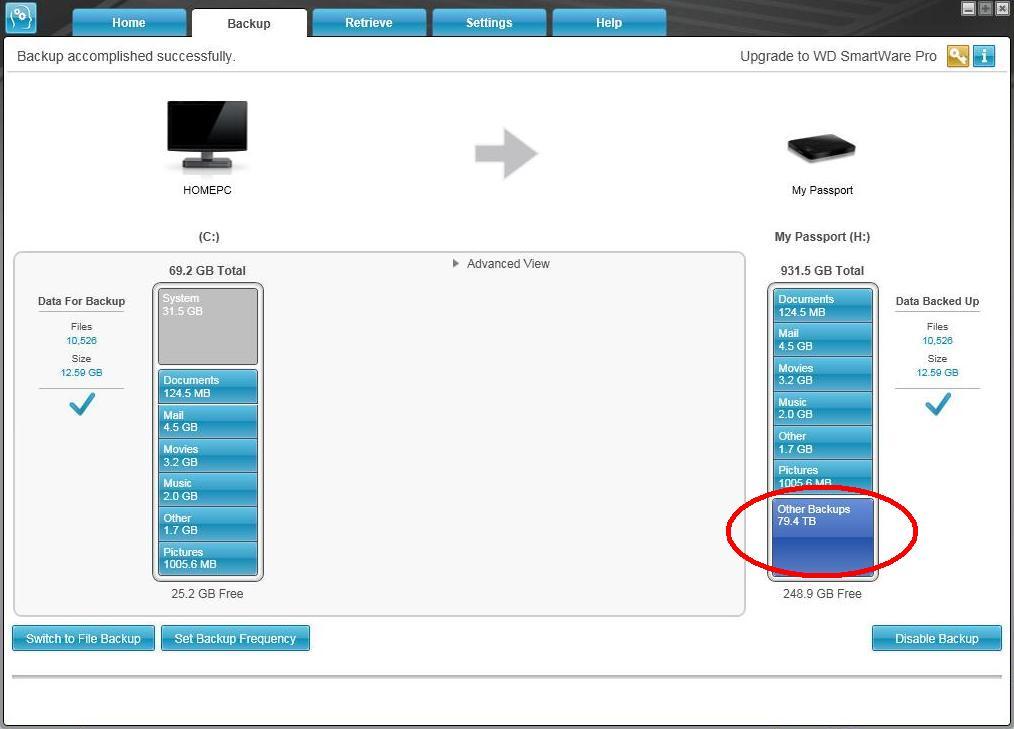The height and width of the screenshot is (729, 1014).
Task: Select Pictures category on the C: drive gauge
Action: (x=208, y=558)
